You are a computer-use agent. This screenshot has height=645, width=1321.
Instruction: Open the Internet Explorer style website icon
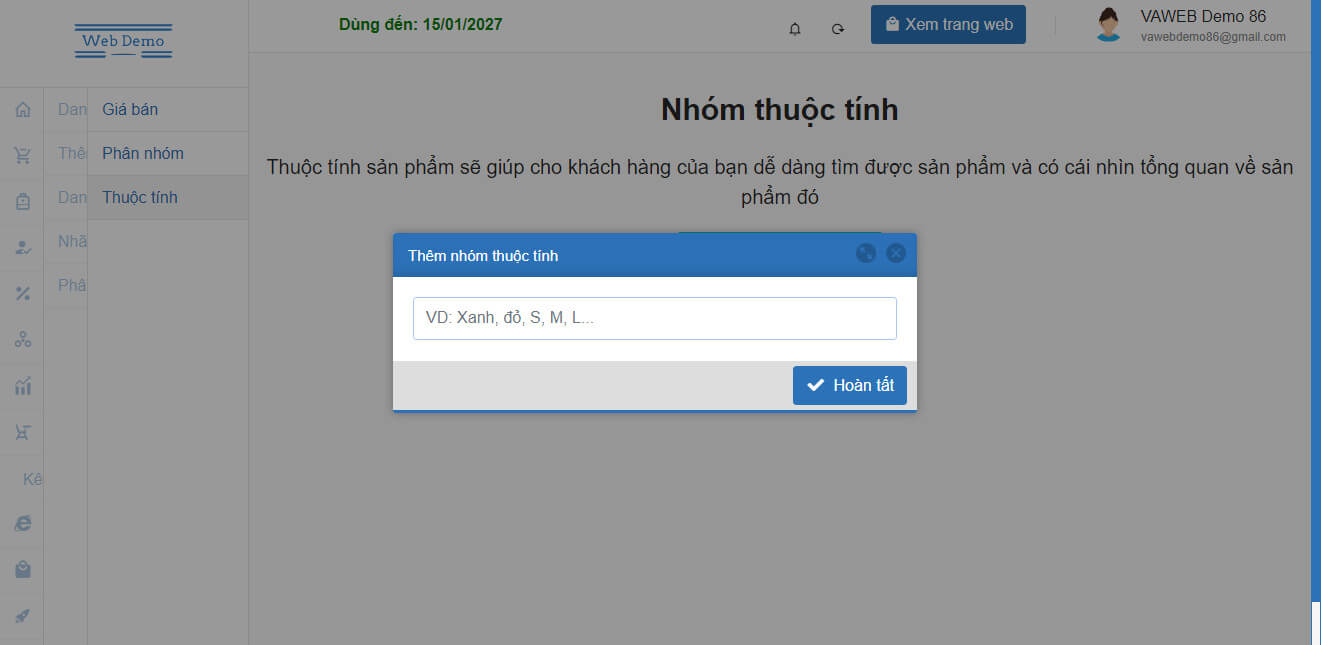(22, 523)
